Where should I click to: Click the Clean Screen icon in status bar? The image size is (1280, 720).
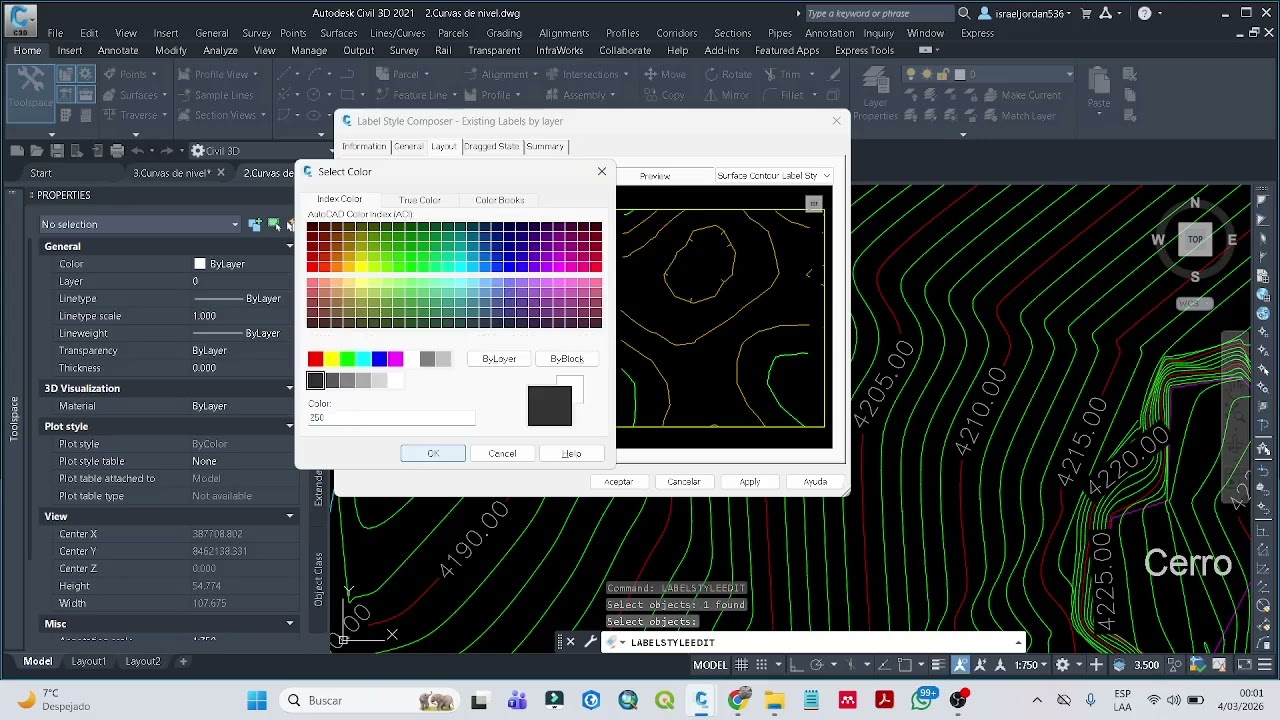1243,664
